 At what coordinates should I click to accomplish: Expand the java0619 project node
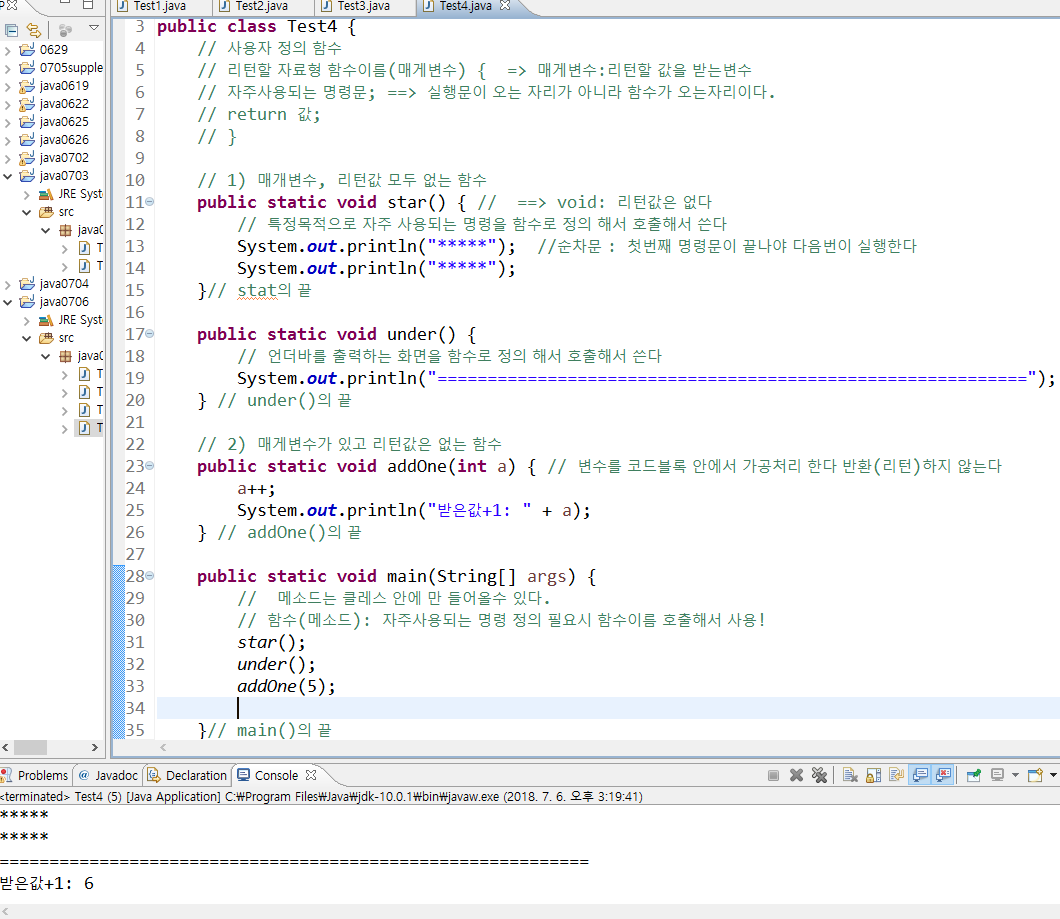[x=7, y=86]
